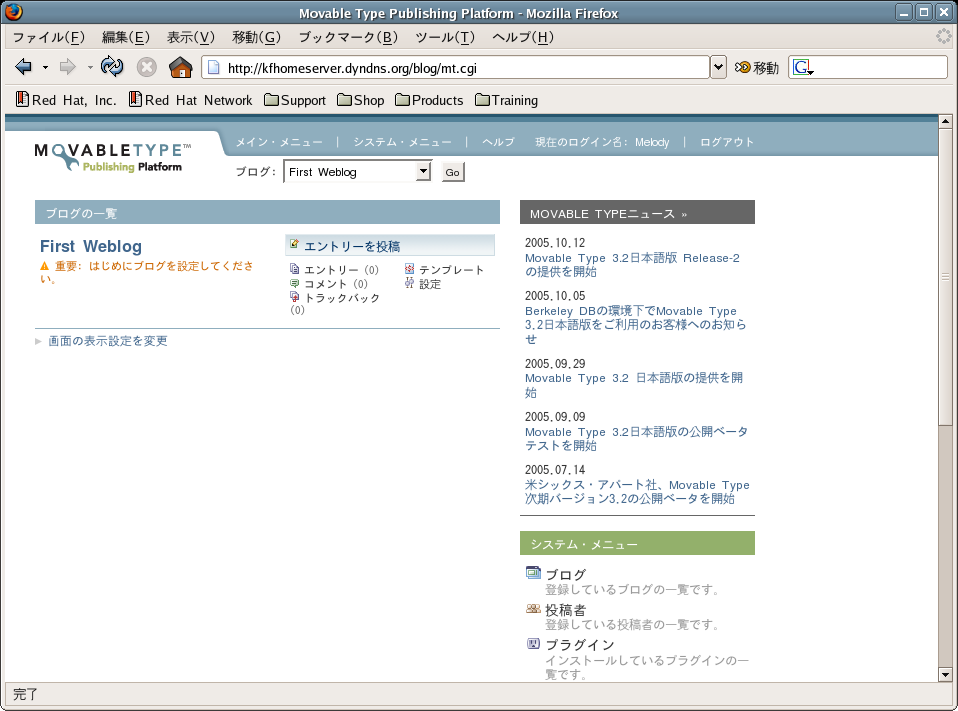Open the Support bookmark folder

pos(295,100)
